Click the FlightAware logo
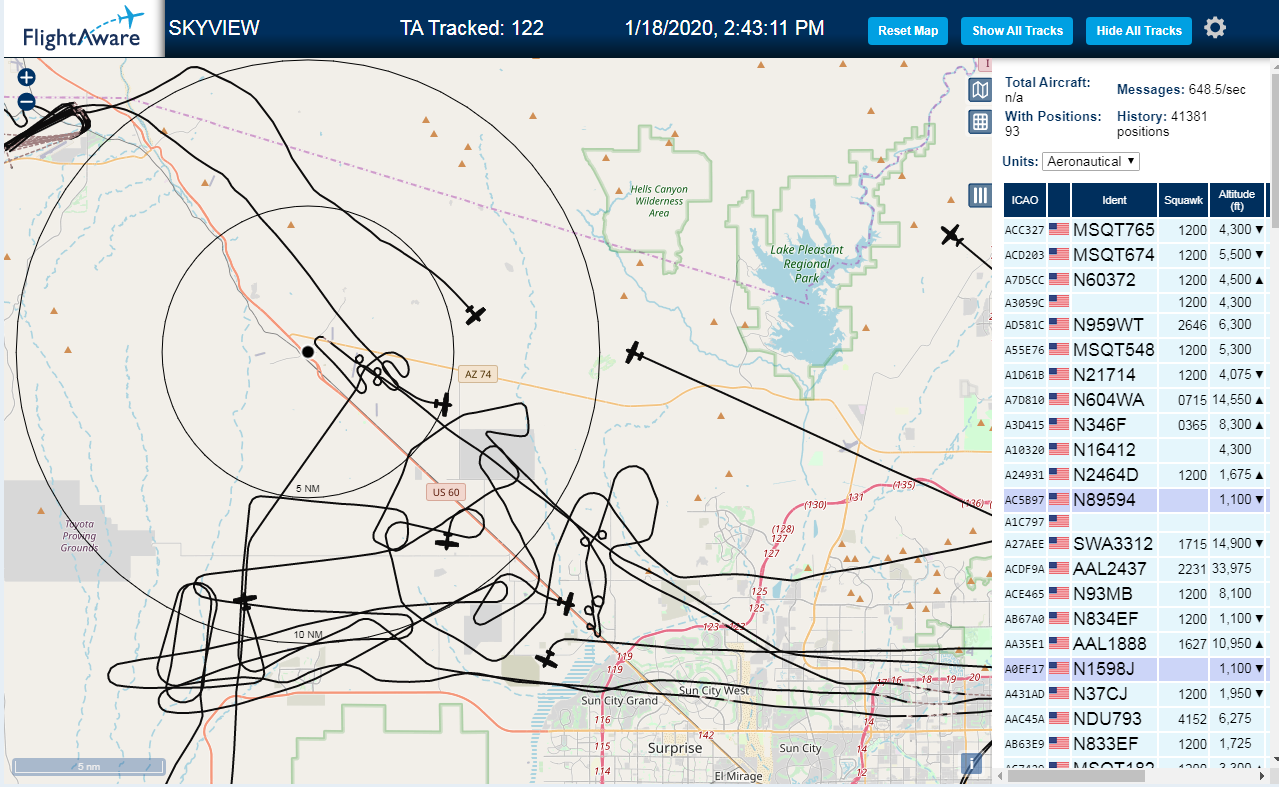 pyautogui.click(x=83, y=29)
